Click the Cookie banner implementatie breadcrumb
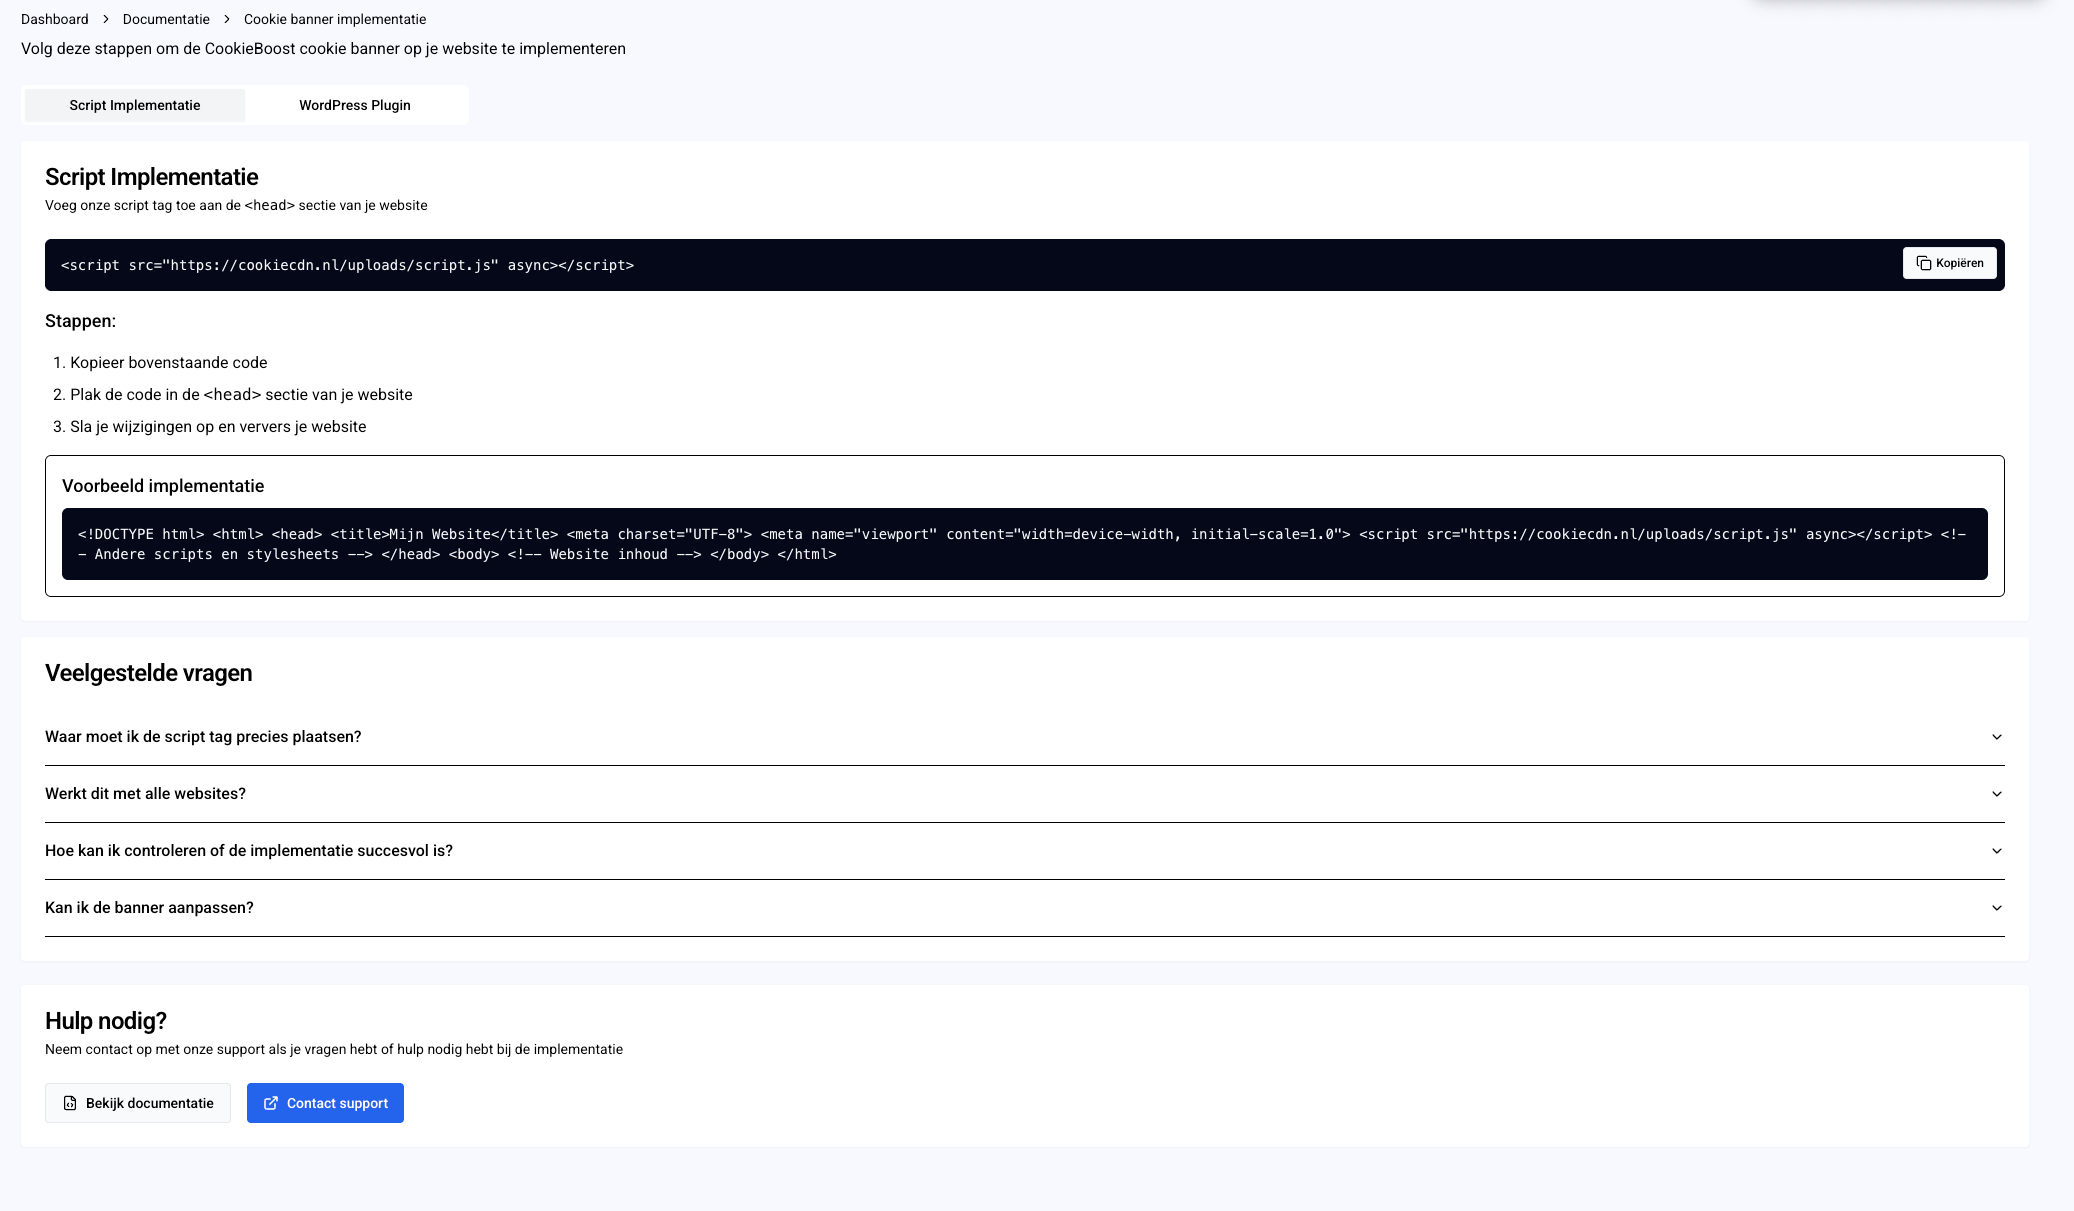Screen dimensions: 2074x1211 pos(335,19)
